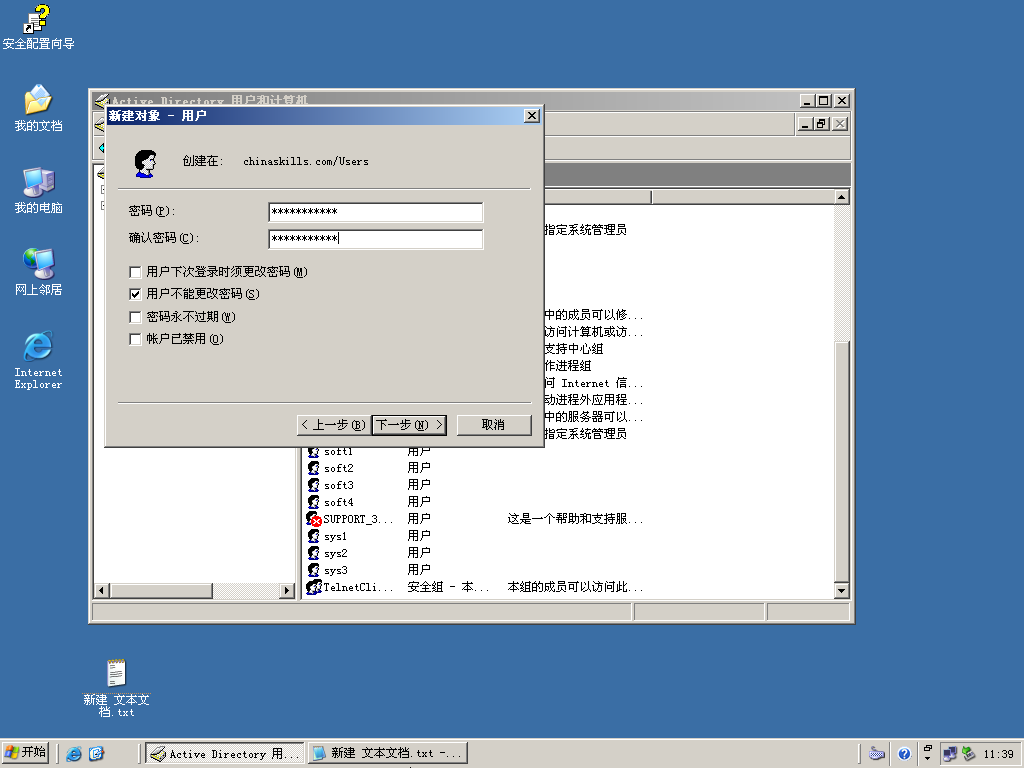Image resolution: width=1024 pixels, height=768 pixels.
Task: Click right scroll arrow of tree pane
Action: [287, 590]
